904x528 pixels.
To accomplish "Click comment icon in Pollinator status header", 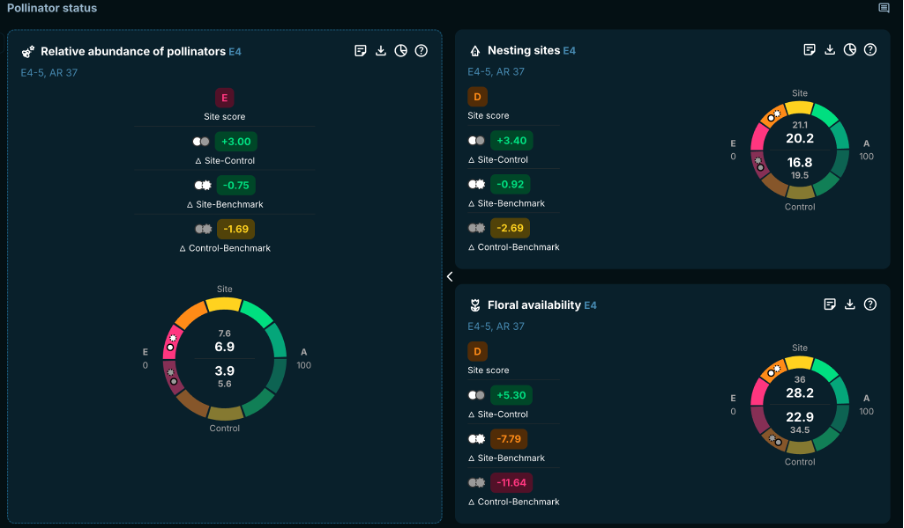I will 884,8.
